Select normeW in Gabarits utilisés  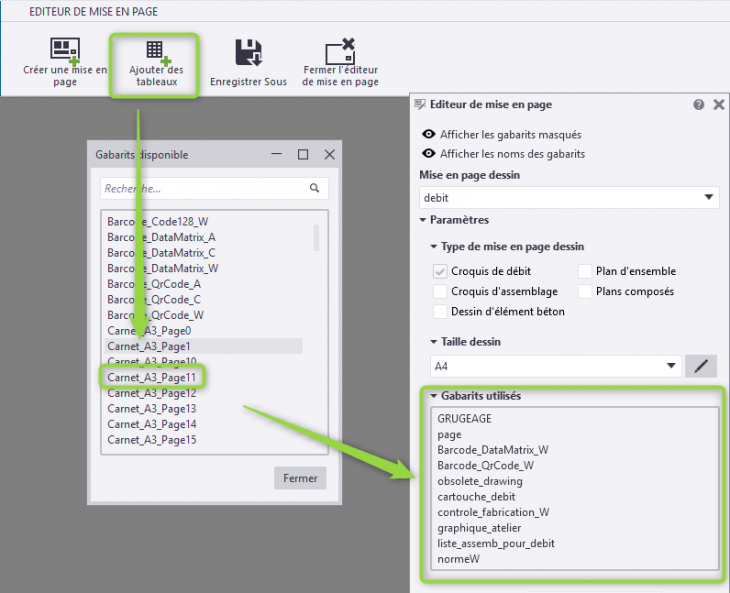tap(458, 559)
